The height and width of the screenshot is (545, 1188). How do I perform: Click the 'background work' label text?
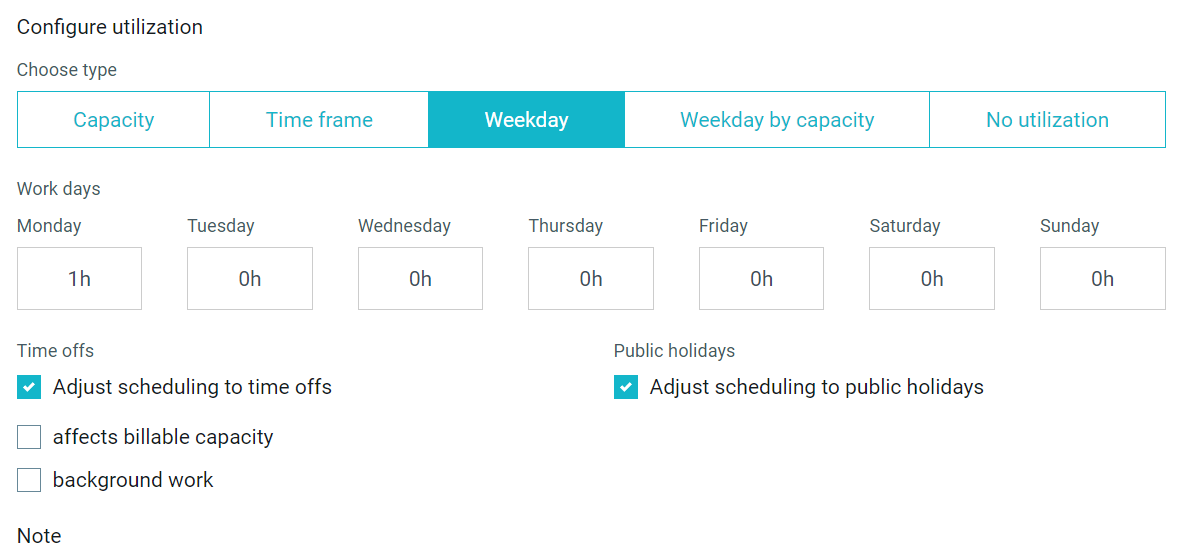(133, 480)
